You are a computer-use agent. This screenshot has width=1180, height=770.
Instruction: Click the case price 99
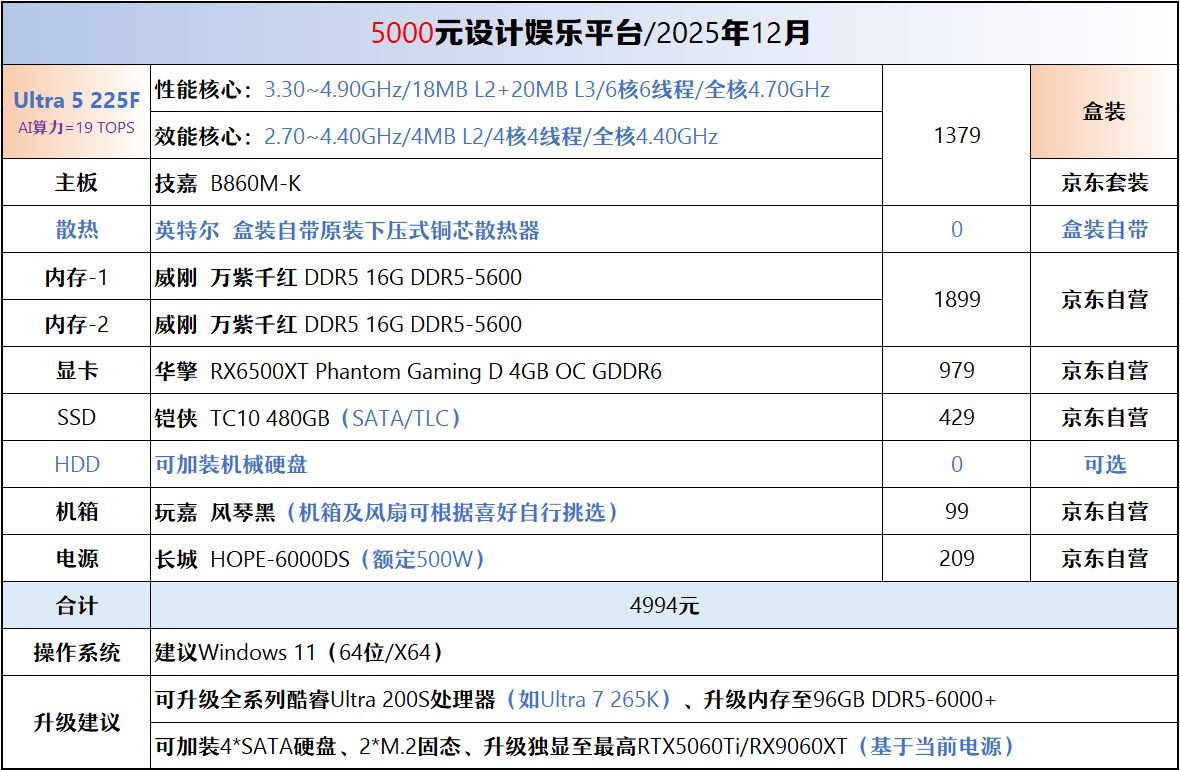pos(956,511)
